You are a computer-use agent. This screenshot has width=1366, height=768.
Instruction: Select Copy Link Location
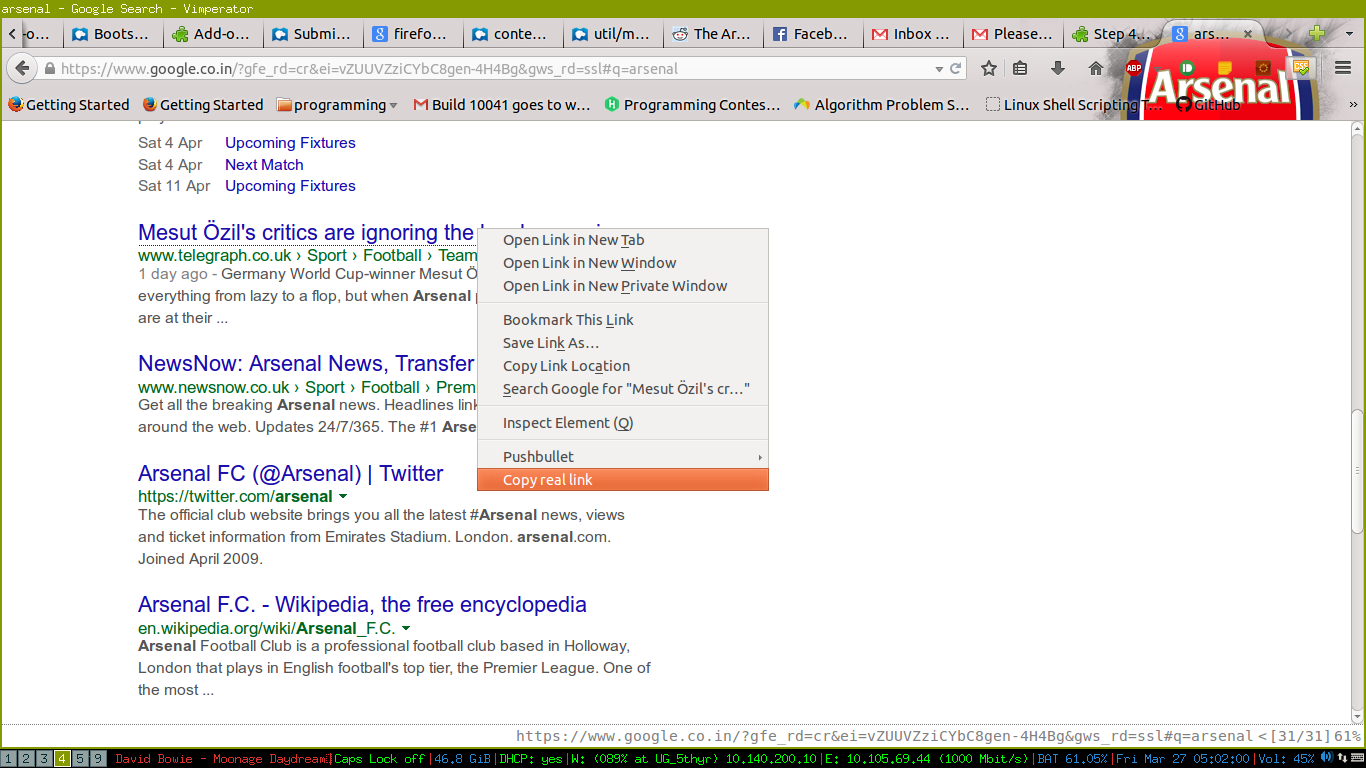tap(623, 366)
